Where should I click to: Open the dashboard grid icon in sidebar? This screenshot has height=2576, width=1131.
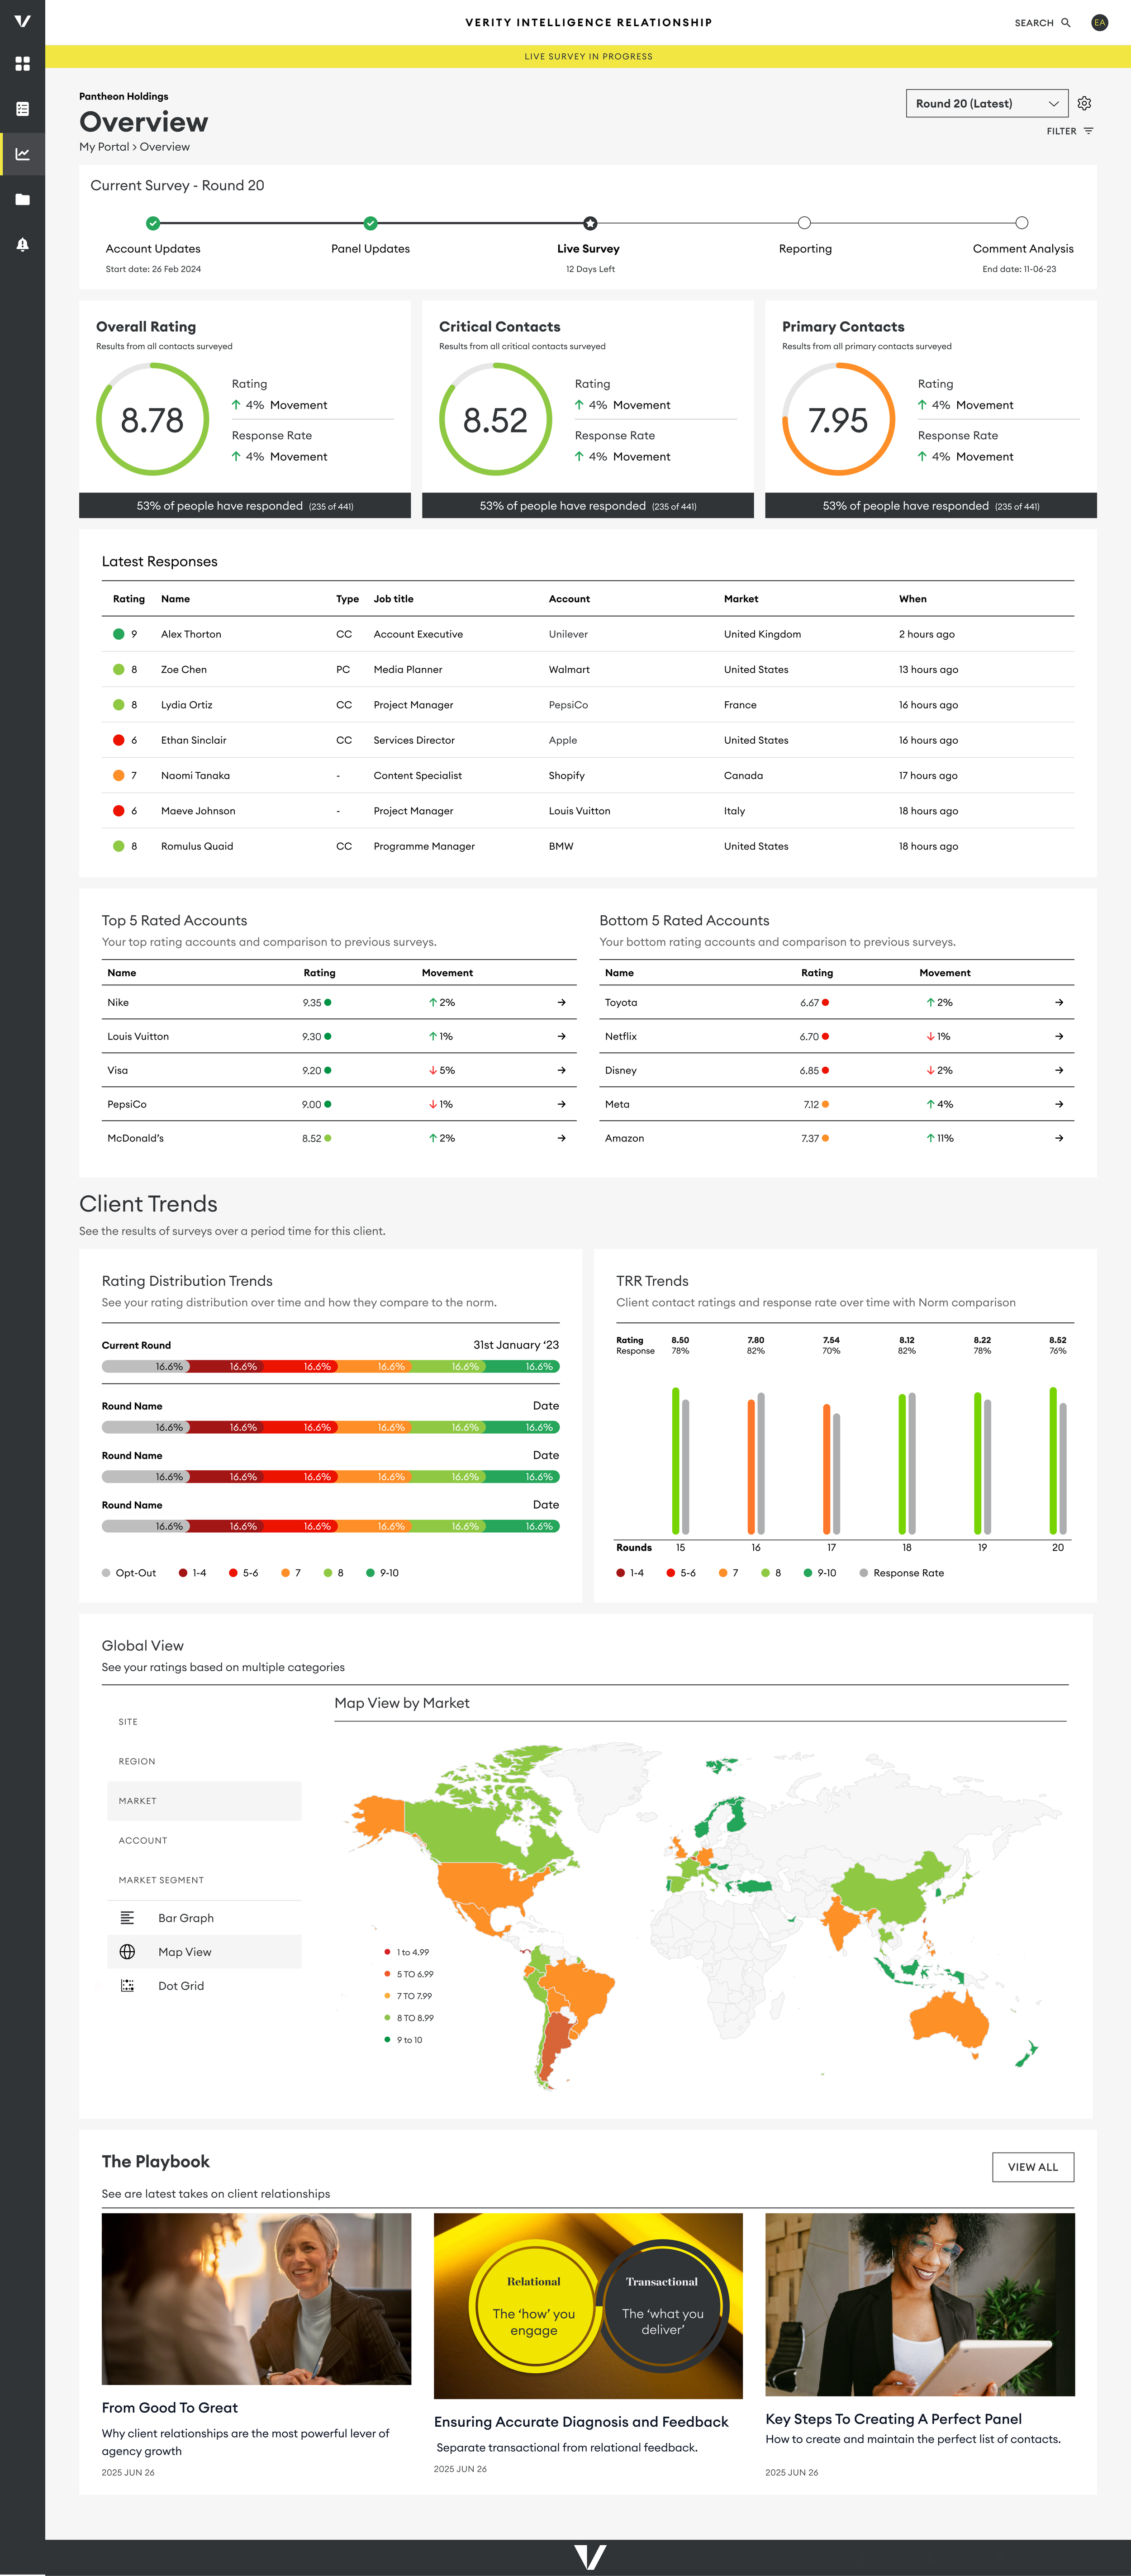[22, 64]
